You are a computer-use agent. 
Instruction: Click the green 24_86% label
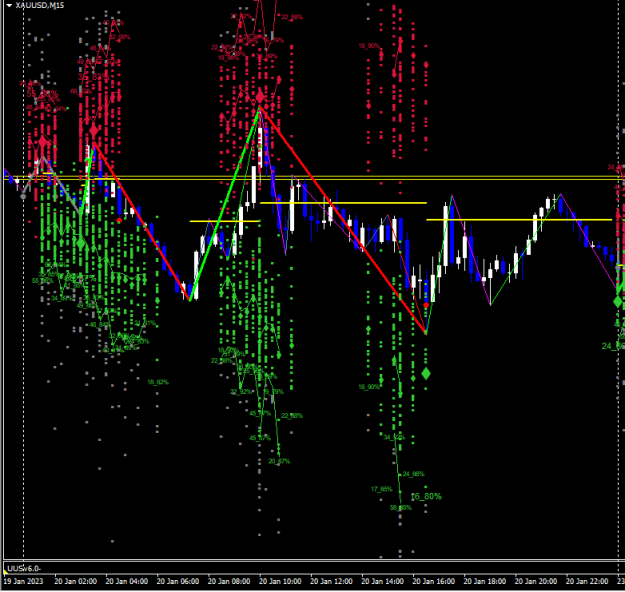coord(413,474)
